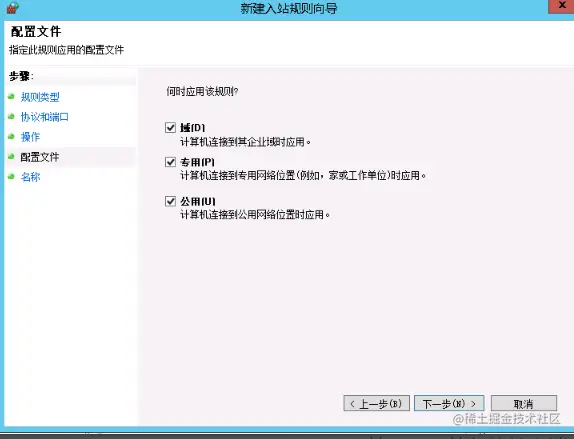Click the firewall wizard title bar icon
This screenshot has height=439, width=574.
coord(12,7)
